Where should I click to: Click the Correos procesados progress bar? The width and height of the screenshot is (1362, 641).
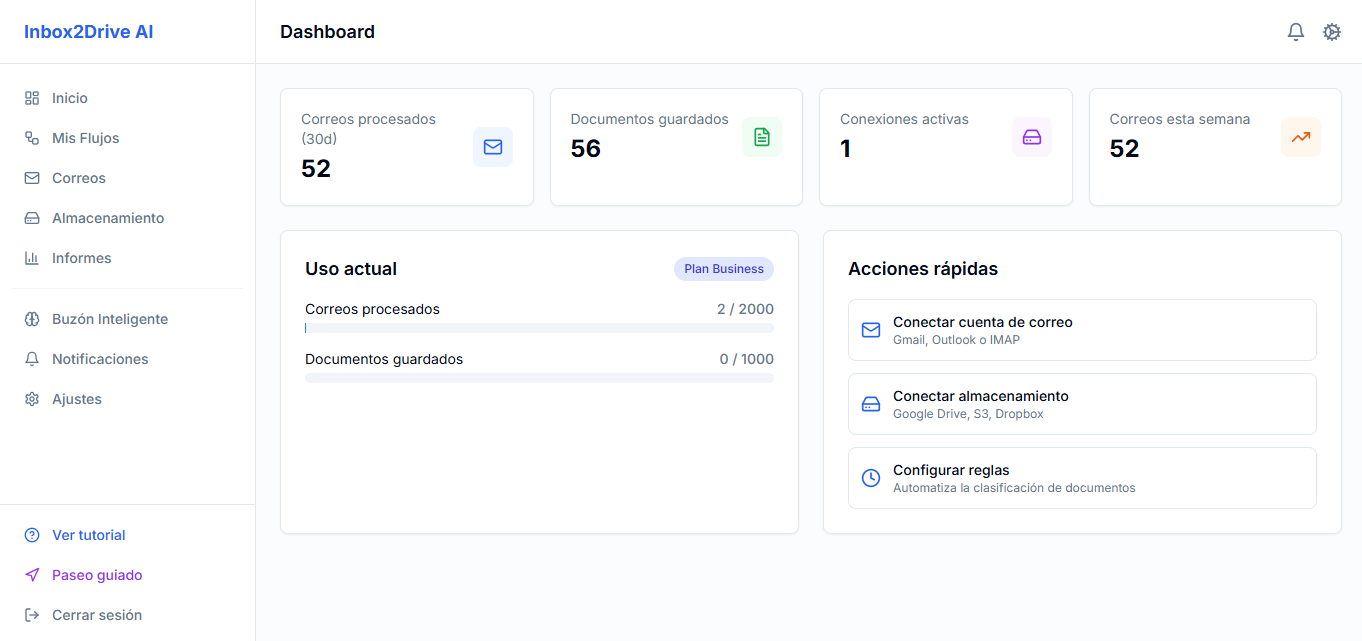pos(538,327)
